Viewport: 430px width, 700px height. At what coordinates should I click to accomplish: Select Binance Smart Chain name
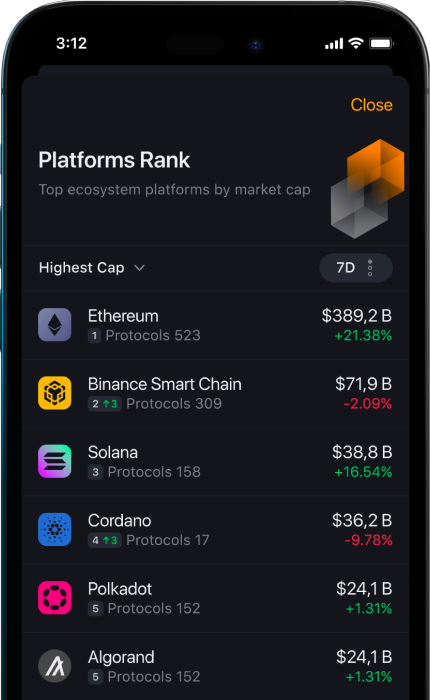click(x=165, y=384)
